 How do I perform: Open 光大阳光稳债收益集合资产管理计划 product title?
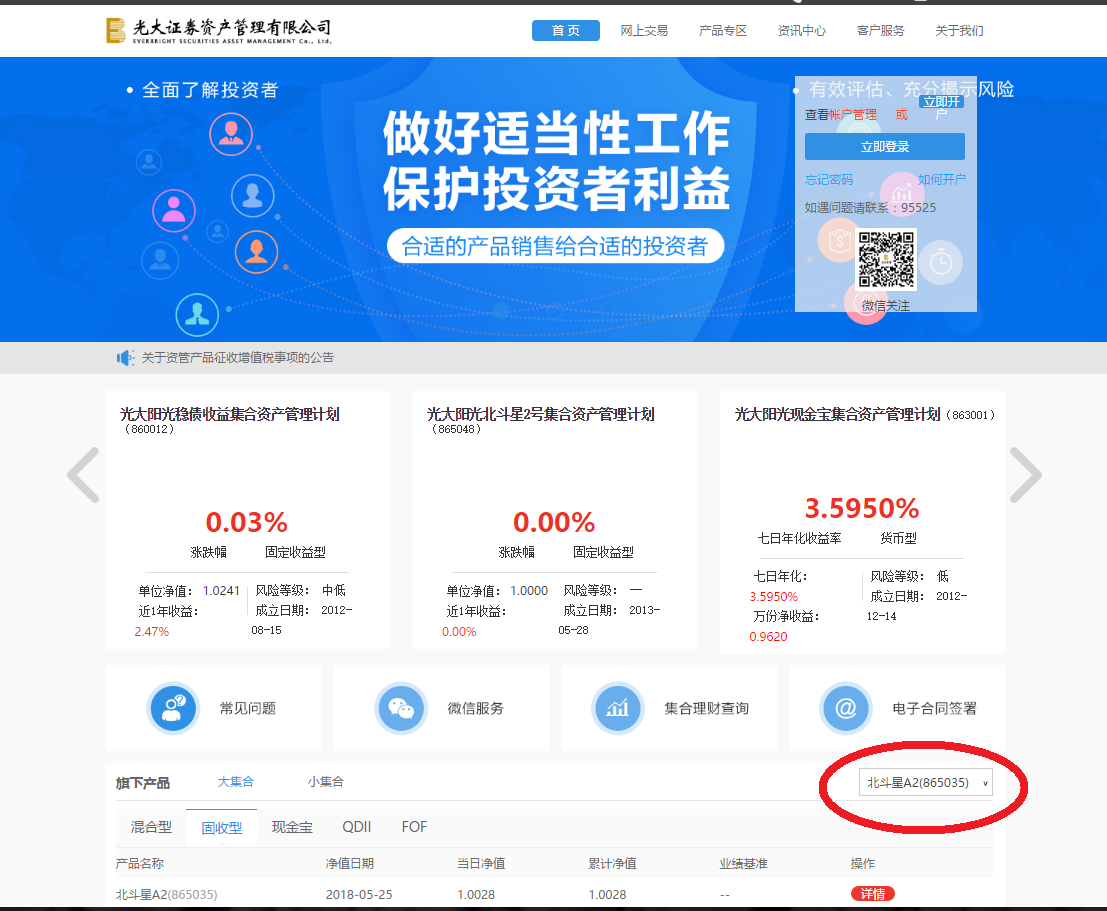(229, 415)
